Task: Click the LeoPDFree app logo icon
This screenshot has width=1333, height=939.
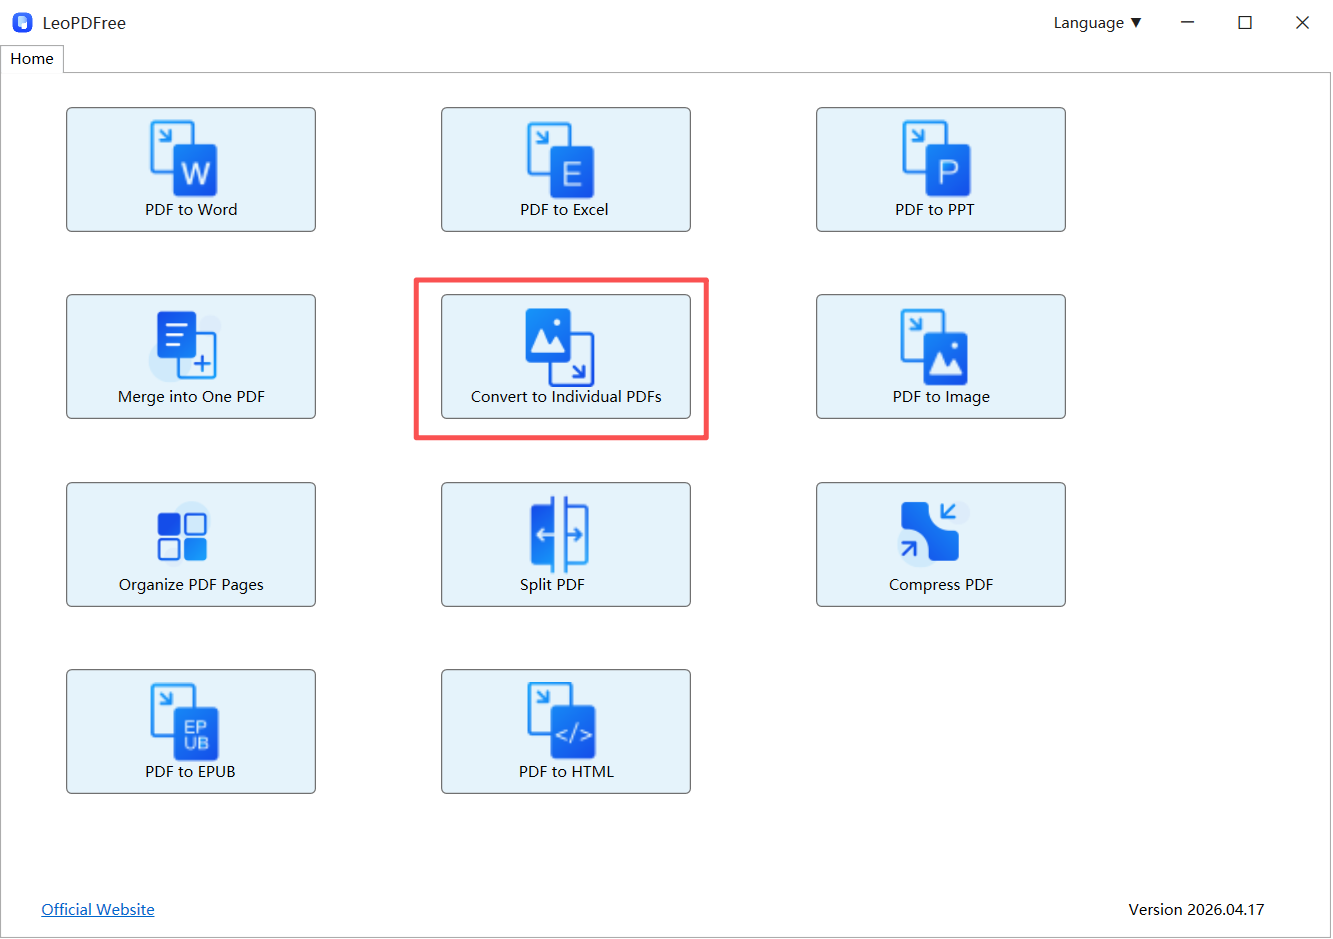Action: (22, 22)
